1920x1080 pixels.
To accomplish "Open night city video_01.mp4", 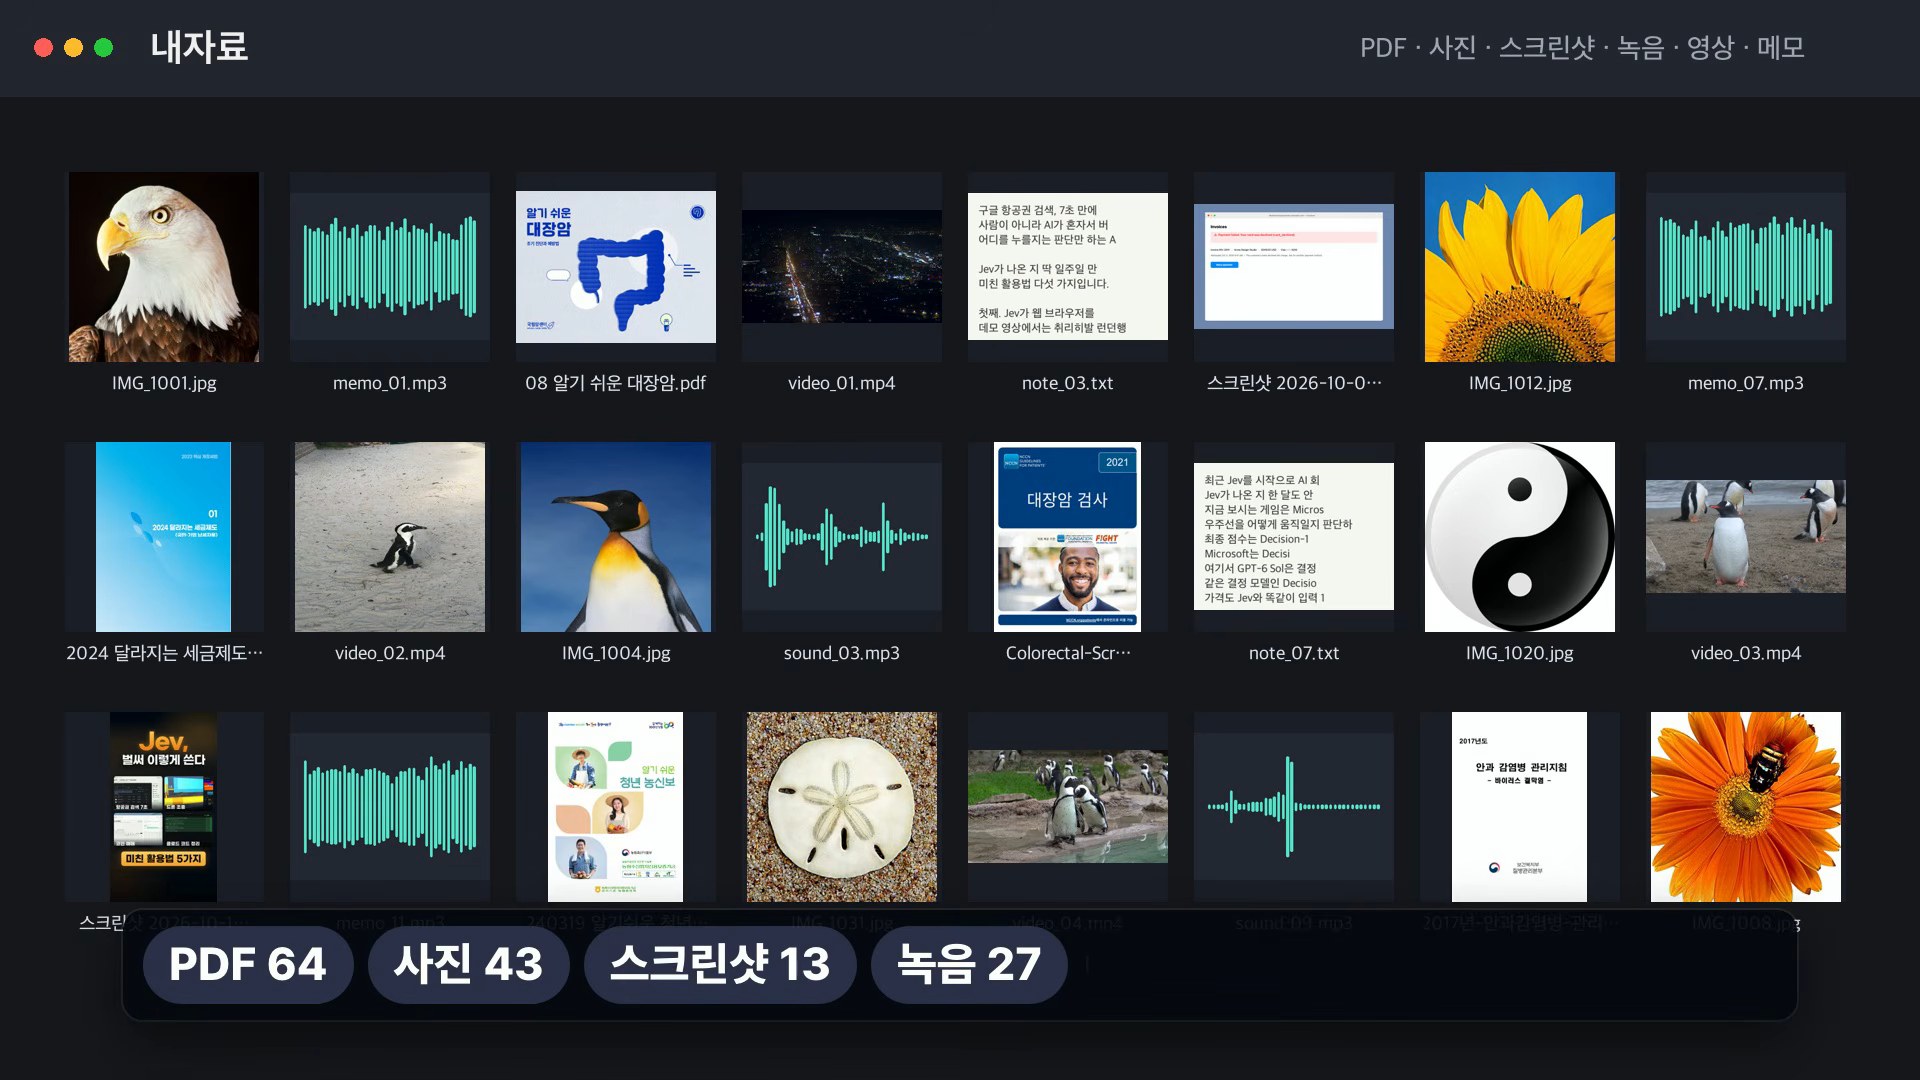I will click(x=842, y=267).
